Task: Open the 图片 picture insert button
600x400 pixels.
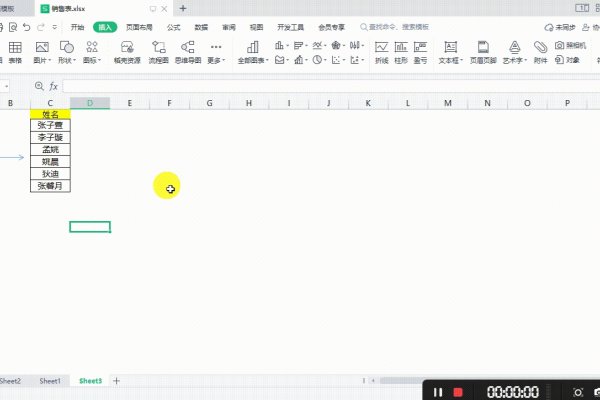Action: 42,52
